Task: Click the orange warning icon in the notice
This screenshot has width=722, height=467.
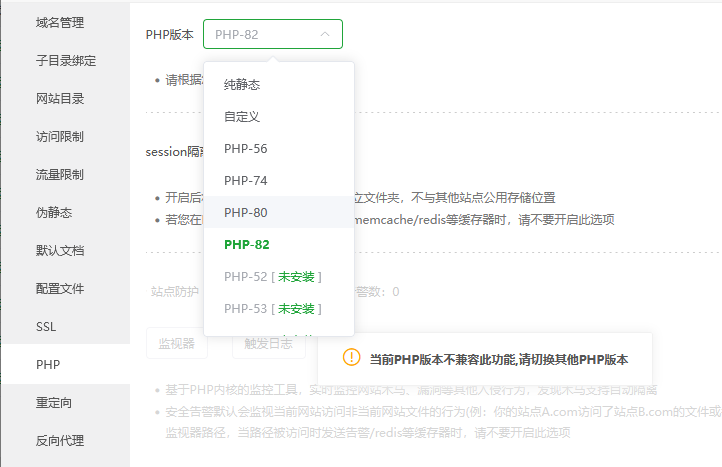Action: click(x=351, y=357)
